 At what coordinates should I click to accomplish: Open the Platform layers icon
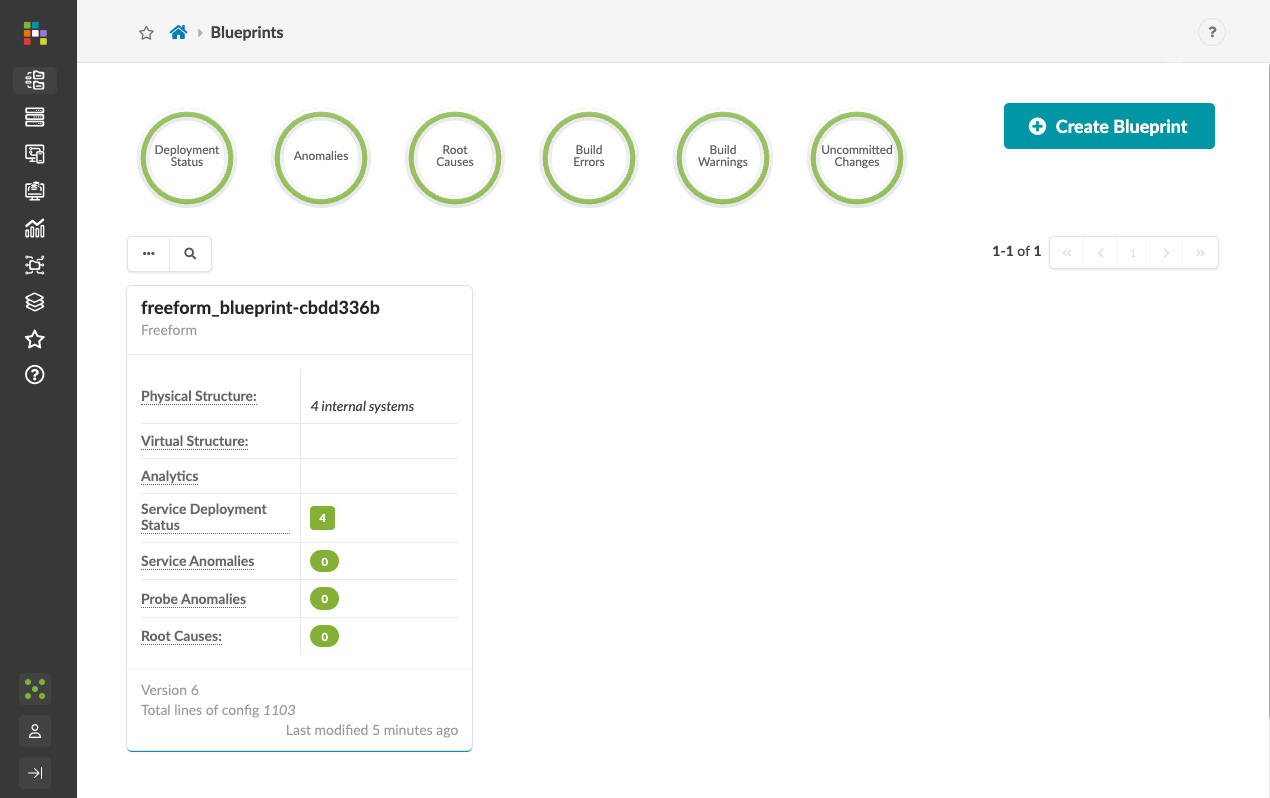35,301
